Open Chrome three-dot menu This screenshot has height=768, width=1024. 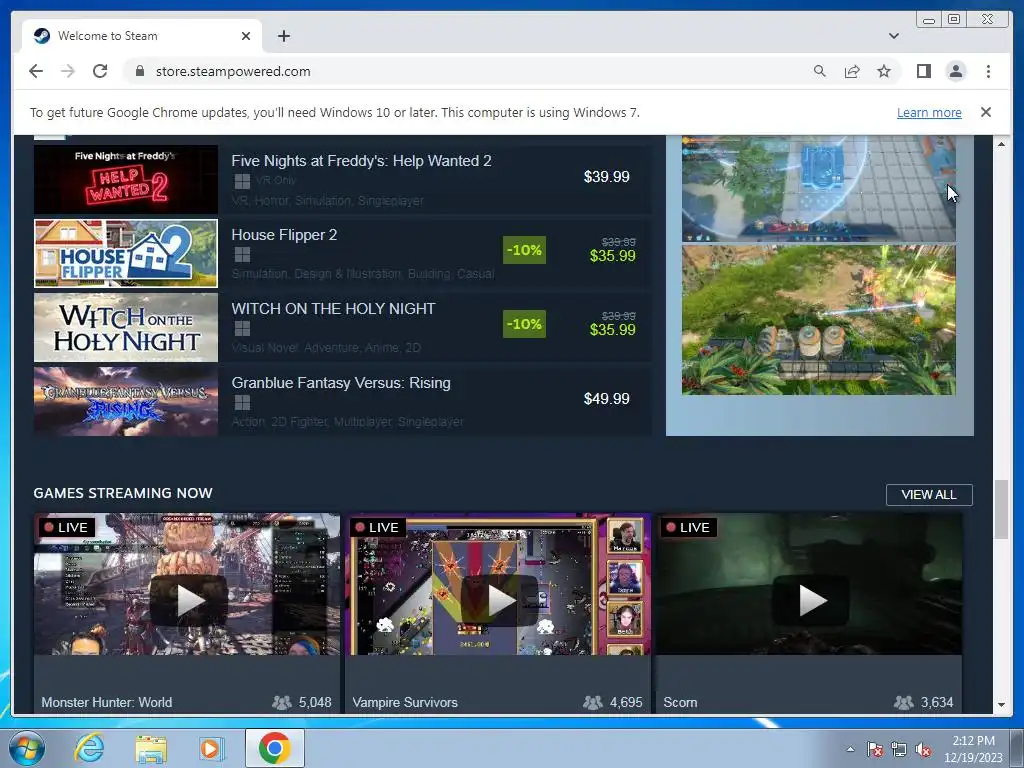pos(988,71)
